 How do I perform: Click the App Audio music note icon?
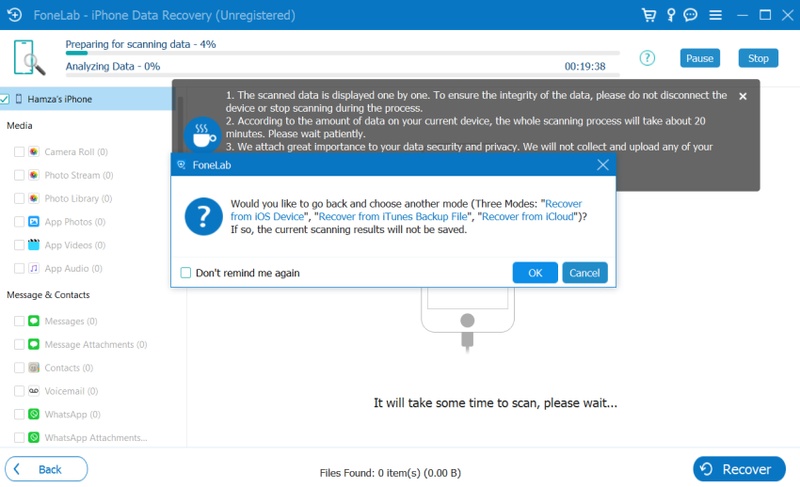34,268
